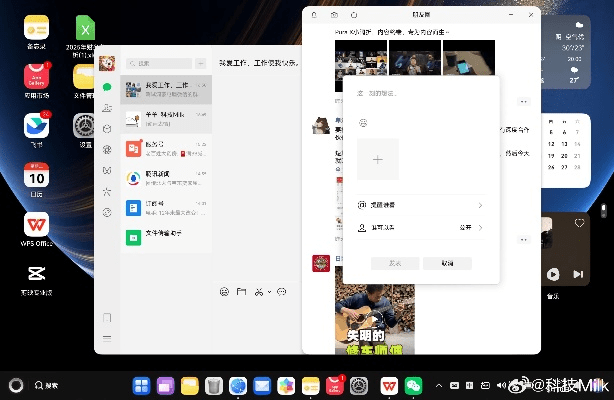Viewport: 614px width, 400px height.
Task: Open the second photo thumbnail in Moments post
Action: pos(415,58)
